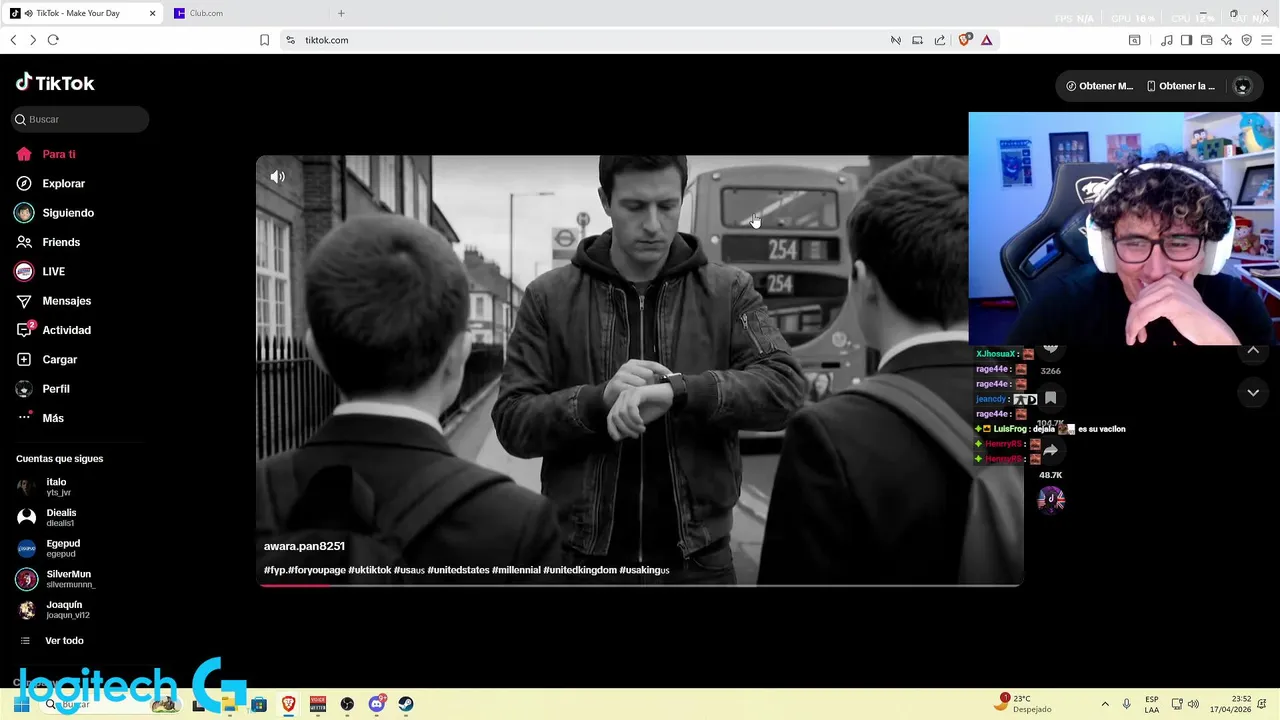Open a new browser tab
The width and height of the screenshot is (1280, 720).
point(341,13)
